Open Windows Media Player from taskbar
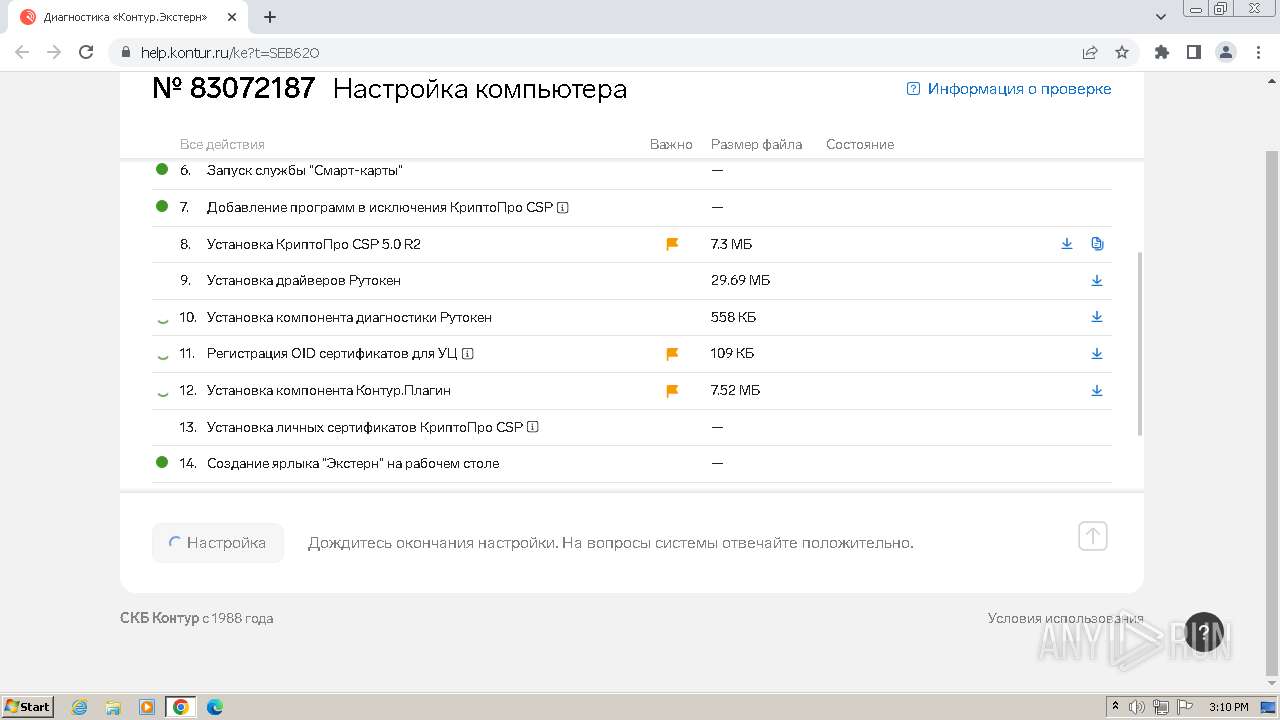 pyautogui.click(x=147, y=707)
